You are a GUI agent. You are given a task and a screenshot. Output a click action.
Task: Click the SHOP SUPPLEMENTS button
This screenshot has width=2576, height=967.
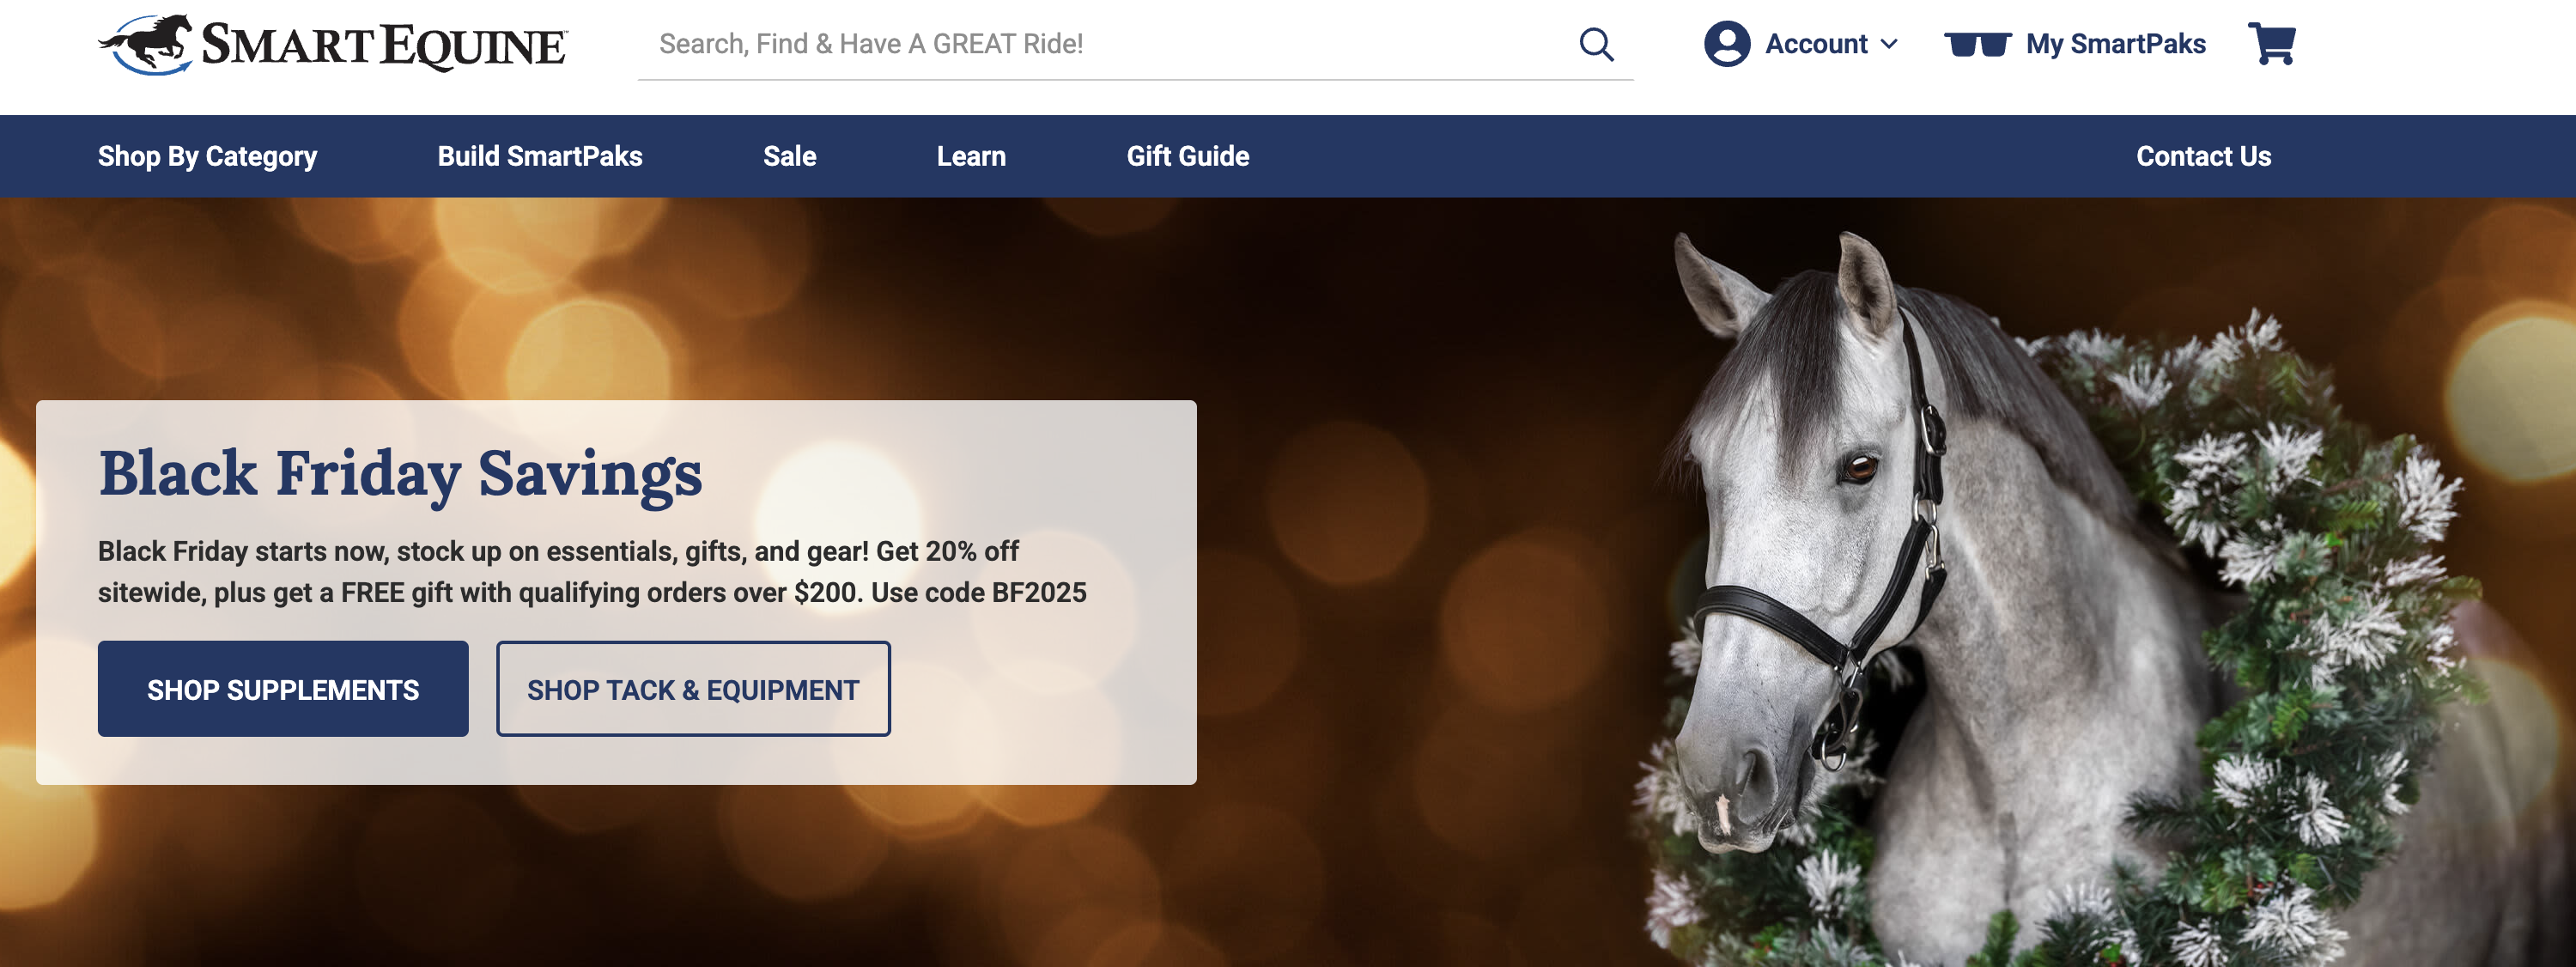coord(283,689)
